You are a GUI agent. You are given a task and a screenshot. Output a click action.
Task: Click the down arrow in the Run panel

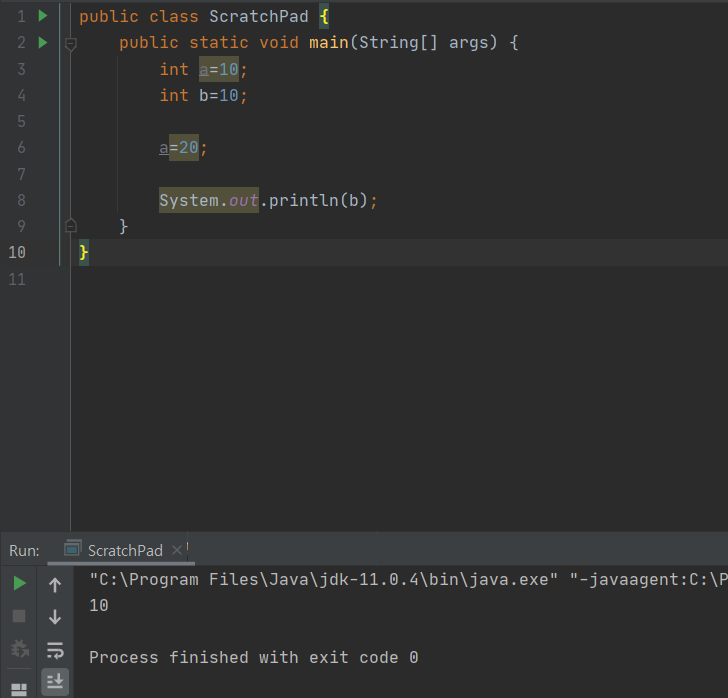pyautogui.click(x=55, y=617)
